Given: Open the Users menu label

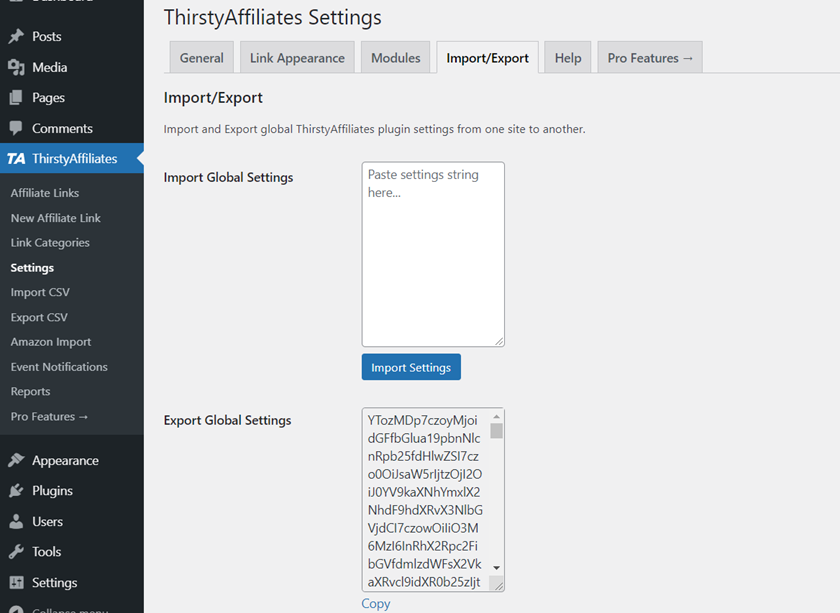Looking at the screenshot, I should point(48,521).
